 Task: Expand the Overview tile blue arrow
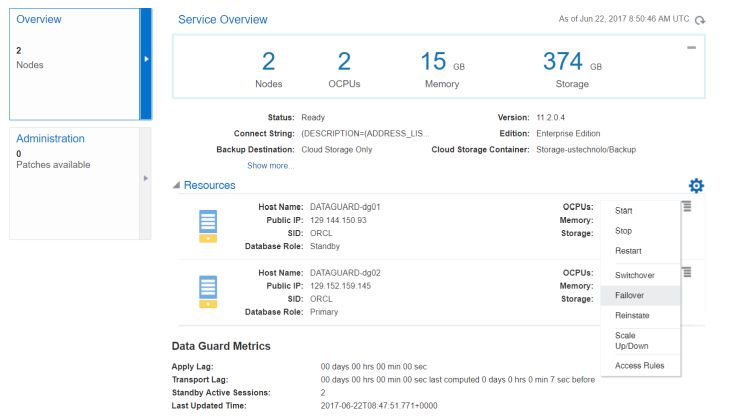tap(146, 60)
